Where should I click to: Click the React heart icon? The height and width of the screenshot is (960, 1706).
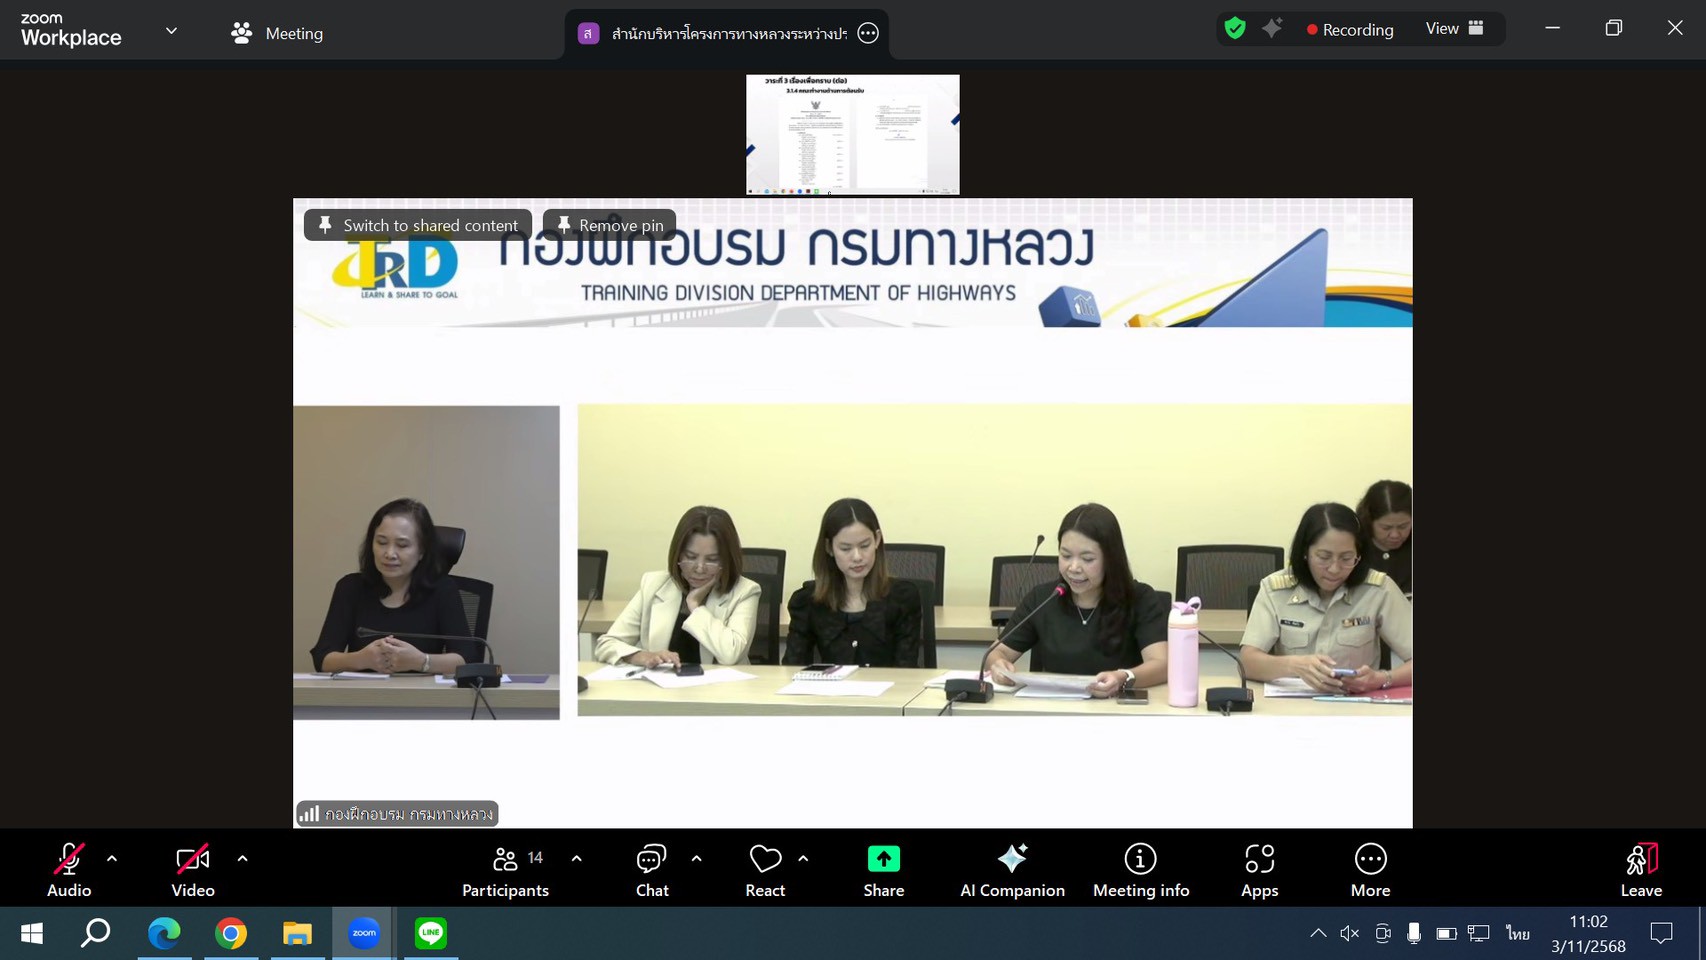[x=765, y=870]
